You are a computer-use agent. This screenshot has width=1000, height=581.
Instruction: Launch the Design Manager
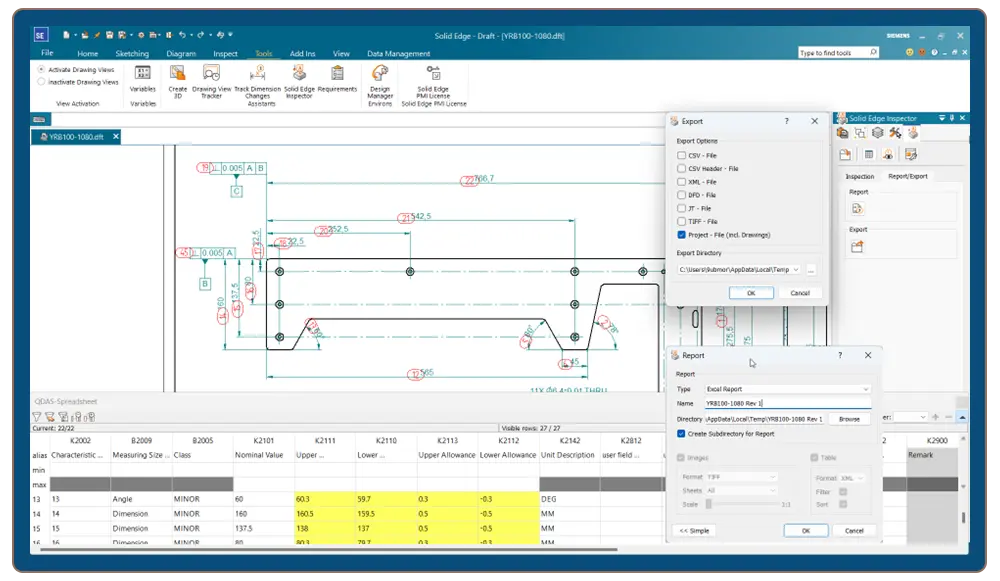point(380,84)
